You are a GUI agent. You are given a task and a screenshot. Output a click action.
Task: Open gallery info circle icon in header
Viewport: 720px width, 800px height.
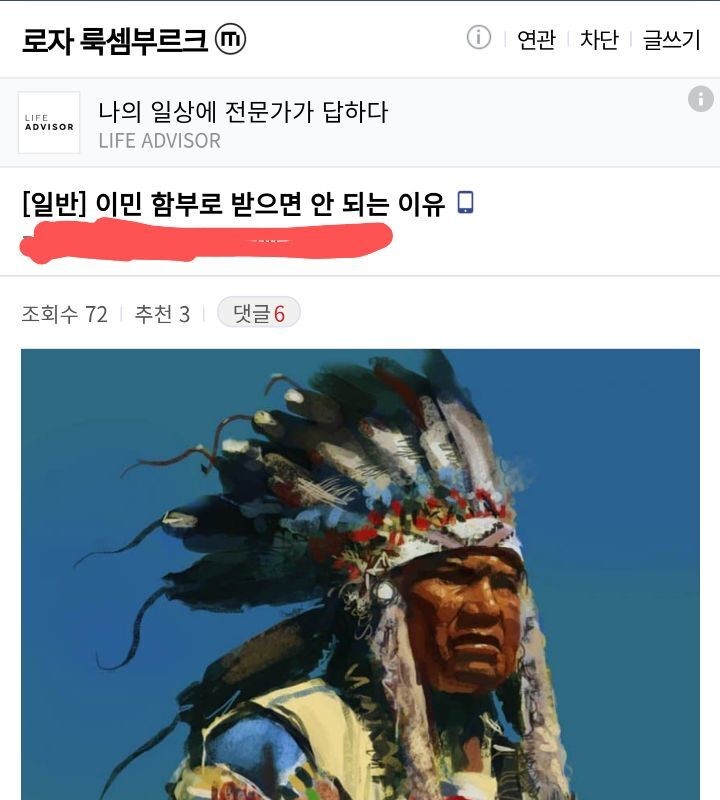click(479, 38)
